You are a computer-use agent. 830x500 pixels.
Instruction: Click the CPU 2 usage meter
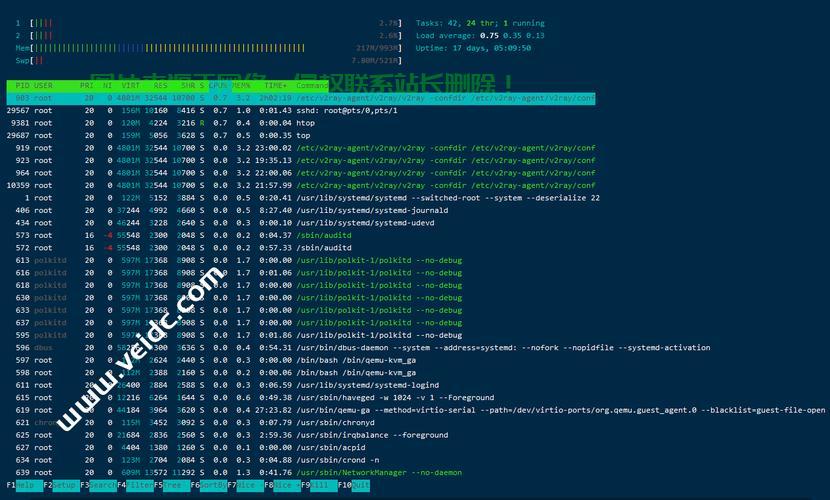click(209, 35)
